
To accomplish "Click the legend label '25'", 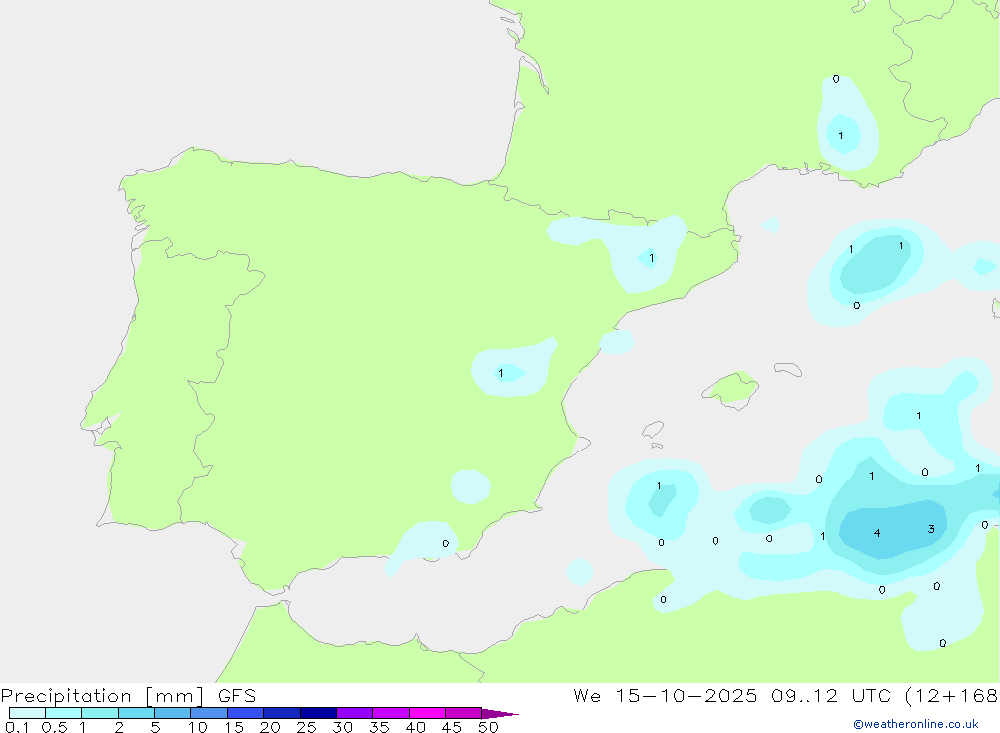I will click(x=306, y=727).
